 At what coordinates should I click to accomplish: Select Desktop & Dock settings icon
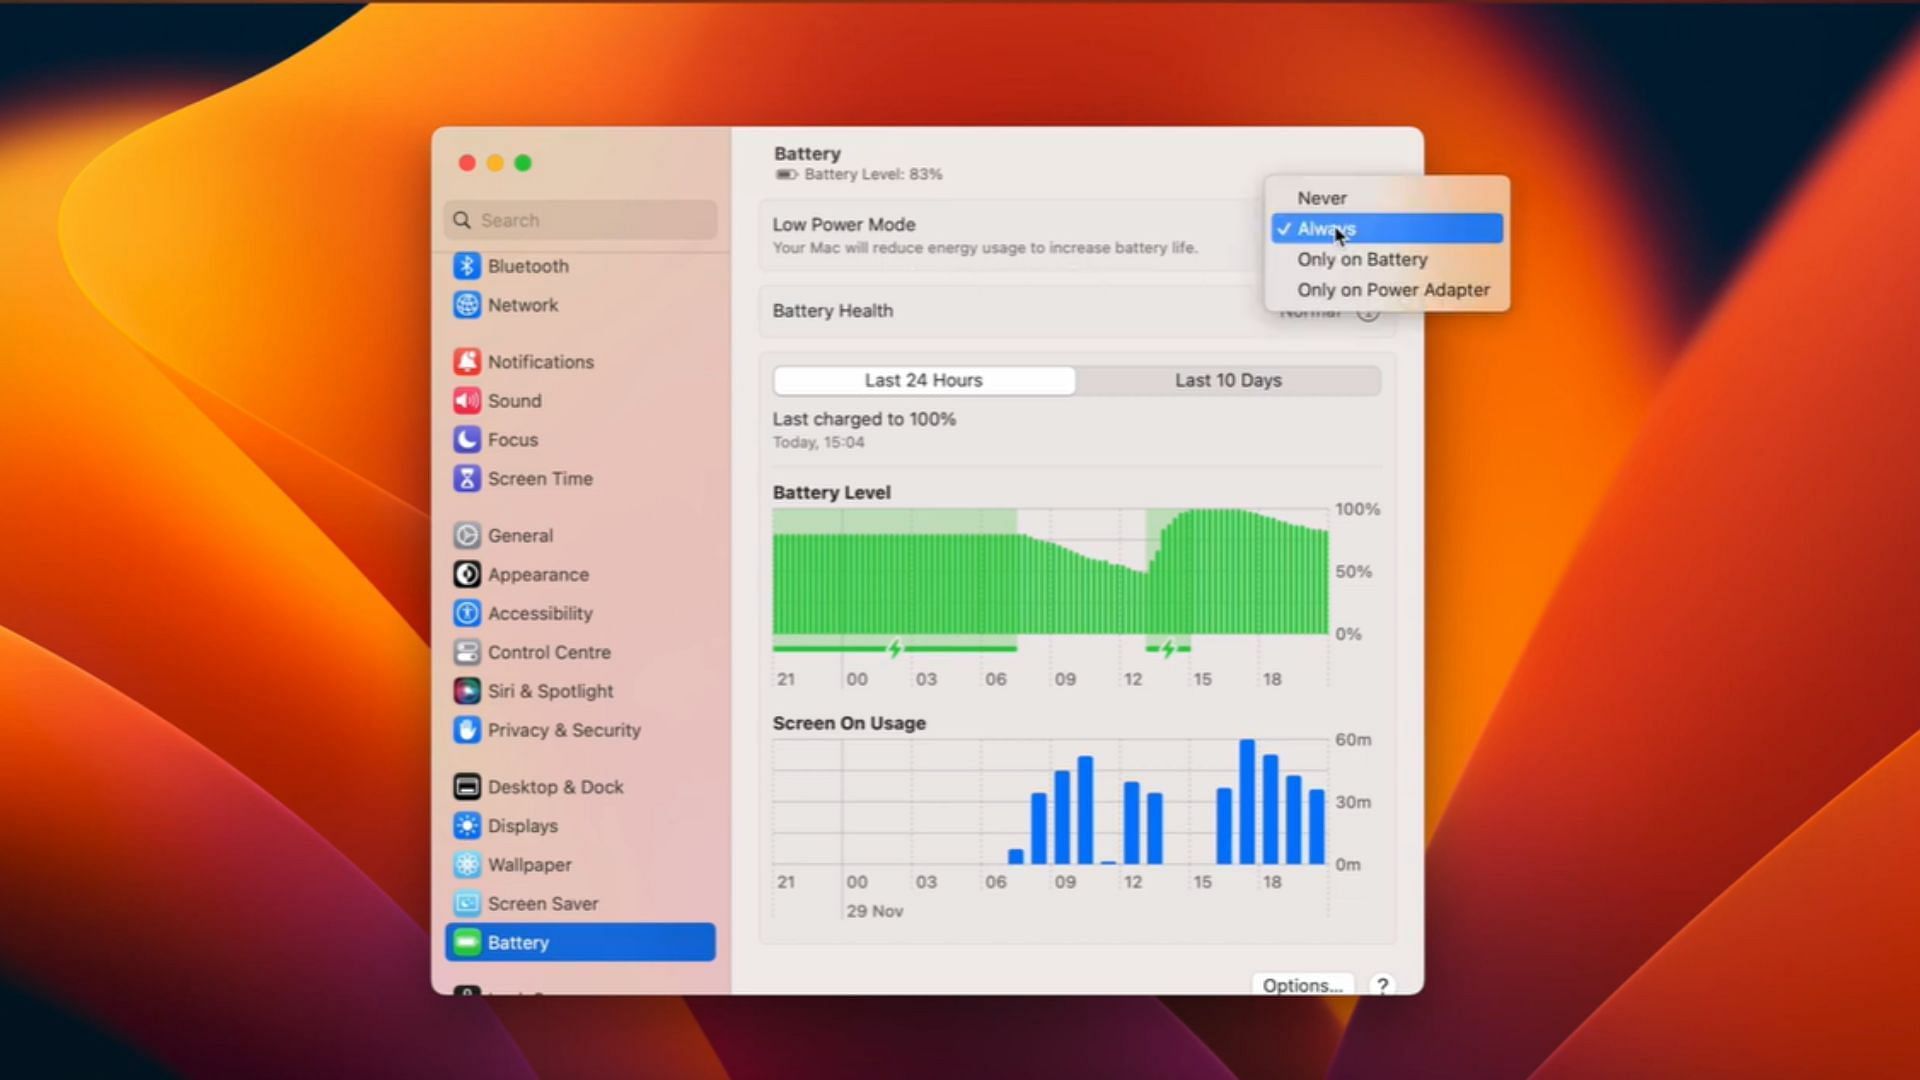[x=467, y=786]
